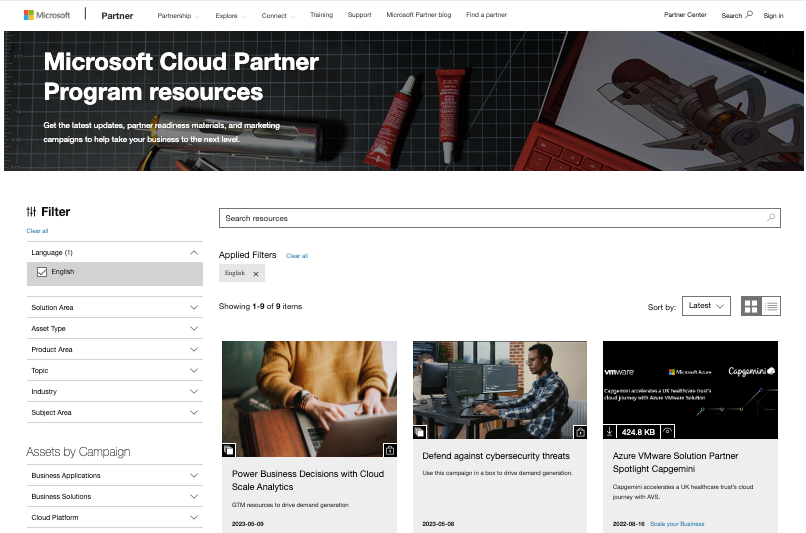The height and width of the screenshot is (533, 806).
Task: Open Azure VMware Solution Partner Spotlight title
Action: pos(675,463)
